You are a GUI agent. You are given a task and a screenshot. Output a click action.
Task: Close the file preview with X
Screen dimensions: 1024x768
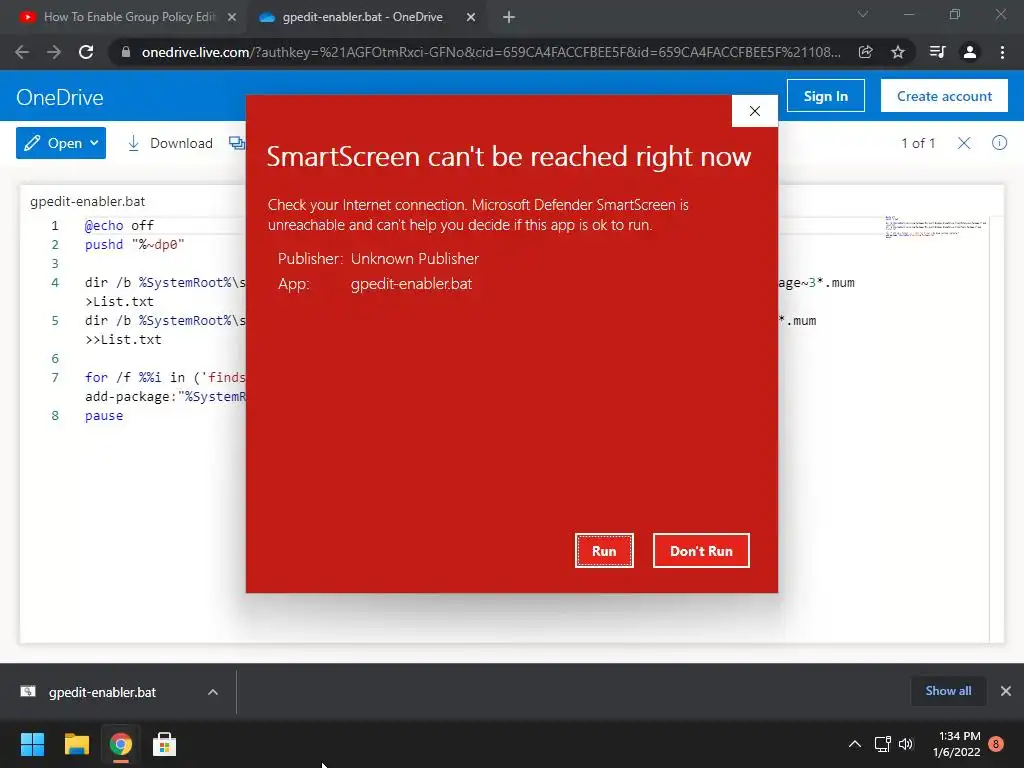click(964, 143)
